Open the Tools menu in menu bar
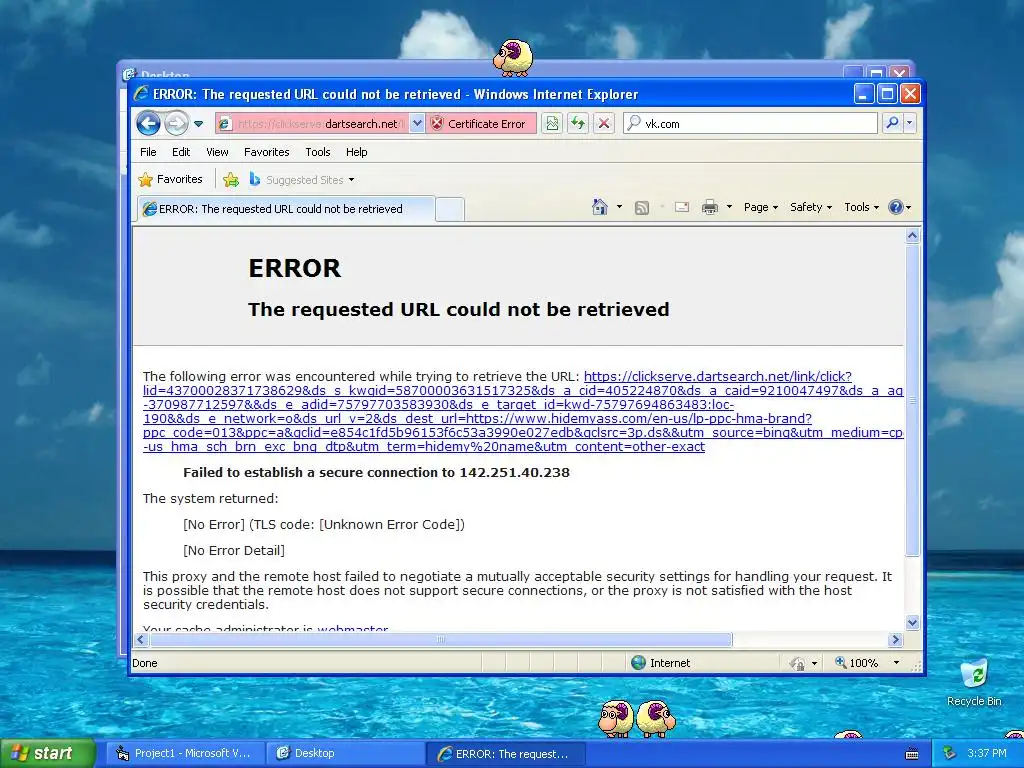The image size is (1024, 768). (317, 152)
